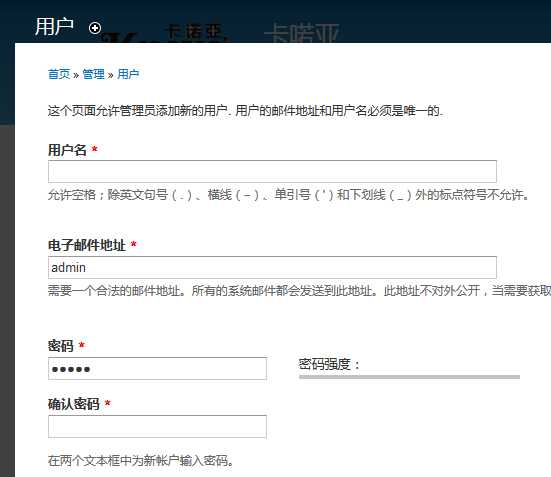Click the 用户 page title heading
551x477 pixels.
pos(54,26)
